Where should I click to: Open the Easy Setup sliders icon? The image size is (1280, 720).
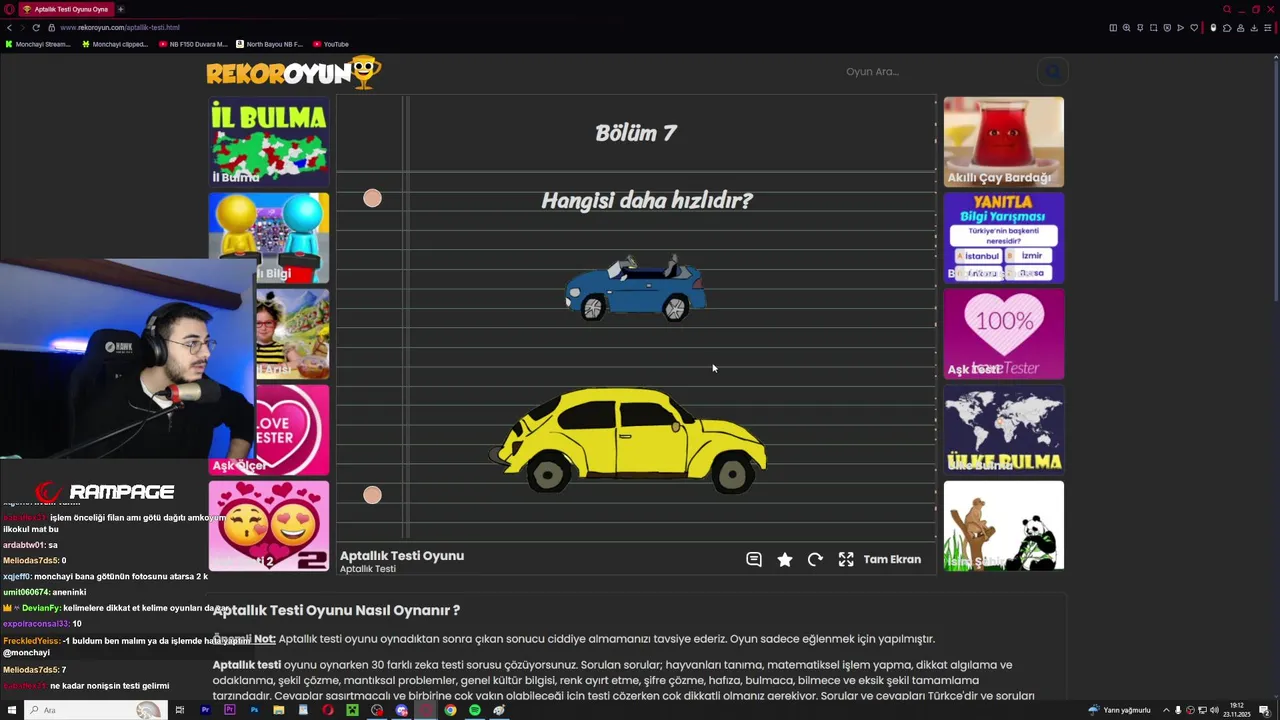coord(1268,28)
